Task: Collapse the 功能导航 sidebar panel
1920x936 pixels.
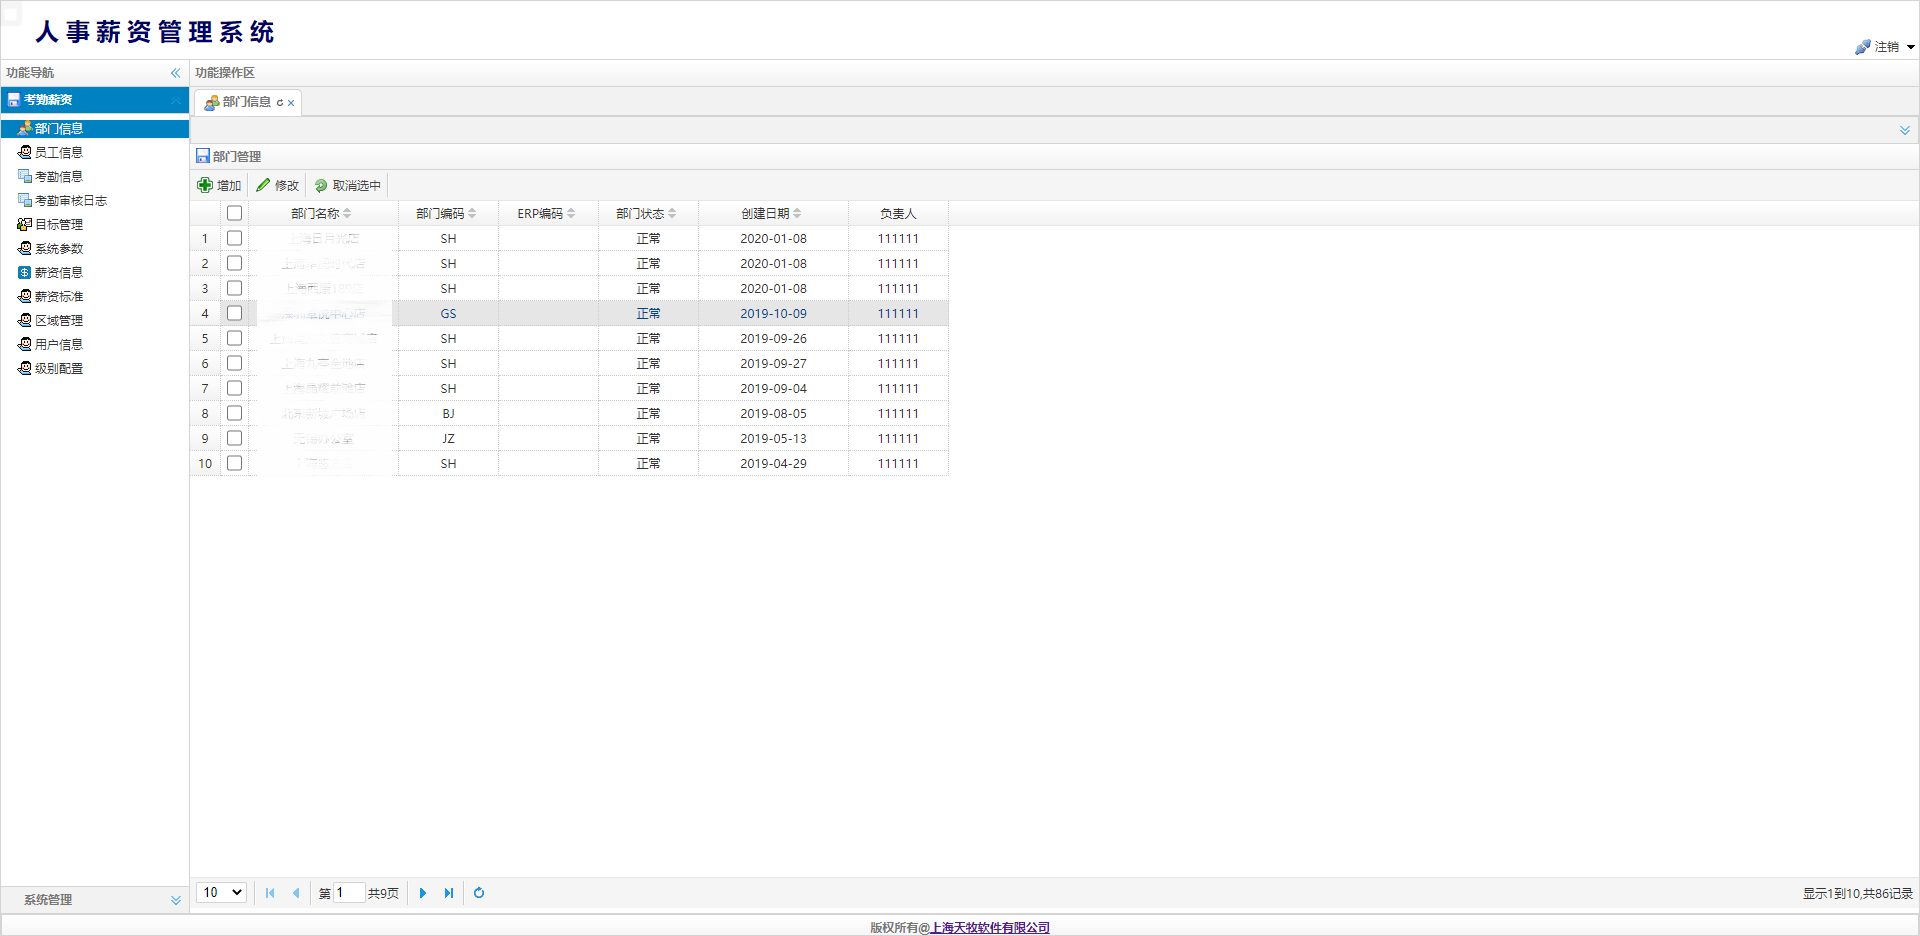Action: [x=175, y=73]
